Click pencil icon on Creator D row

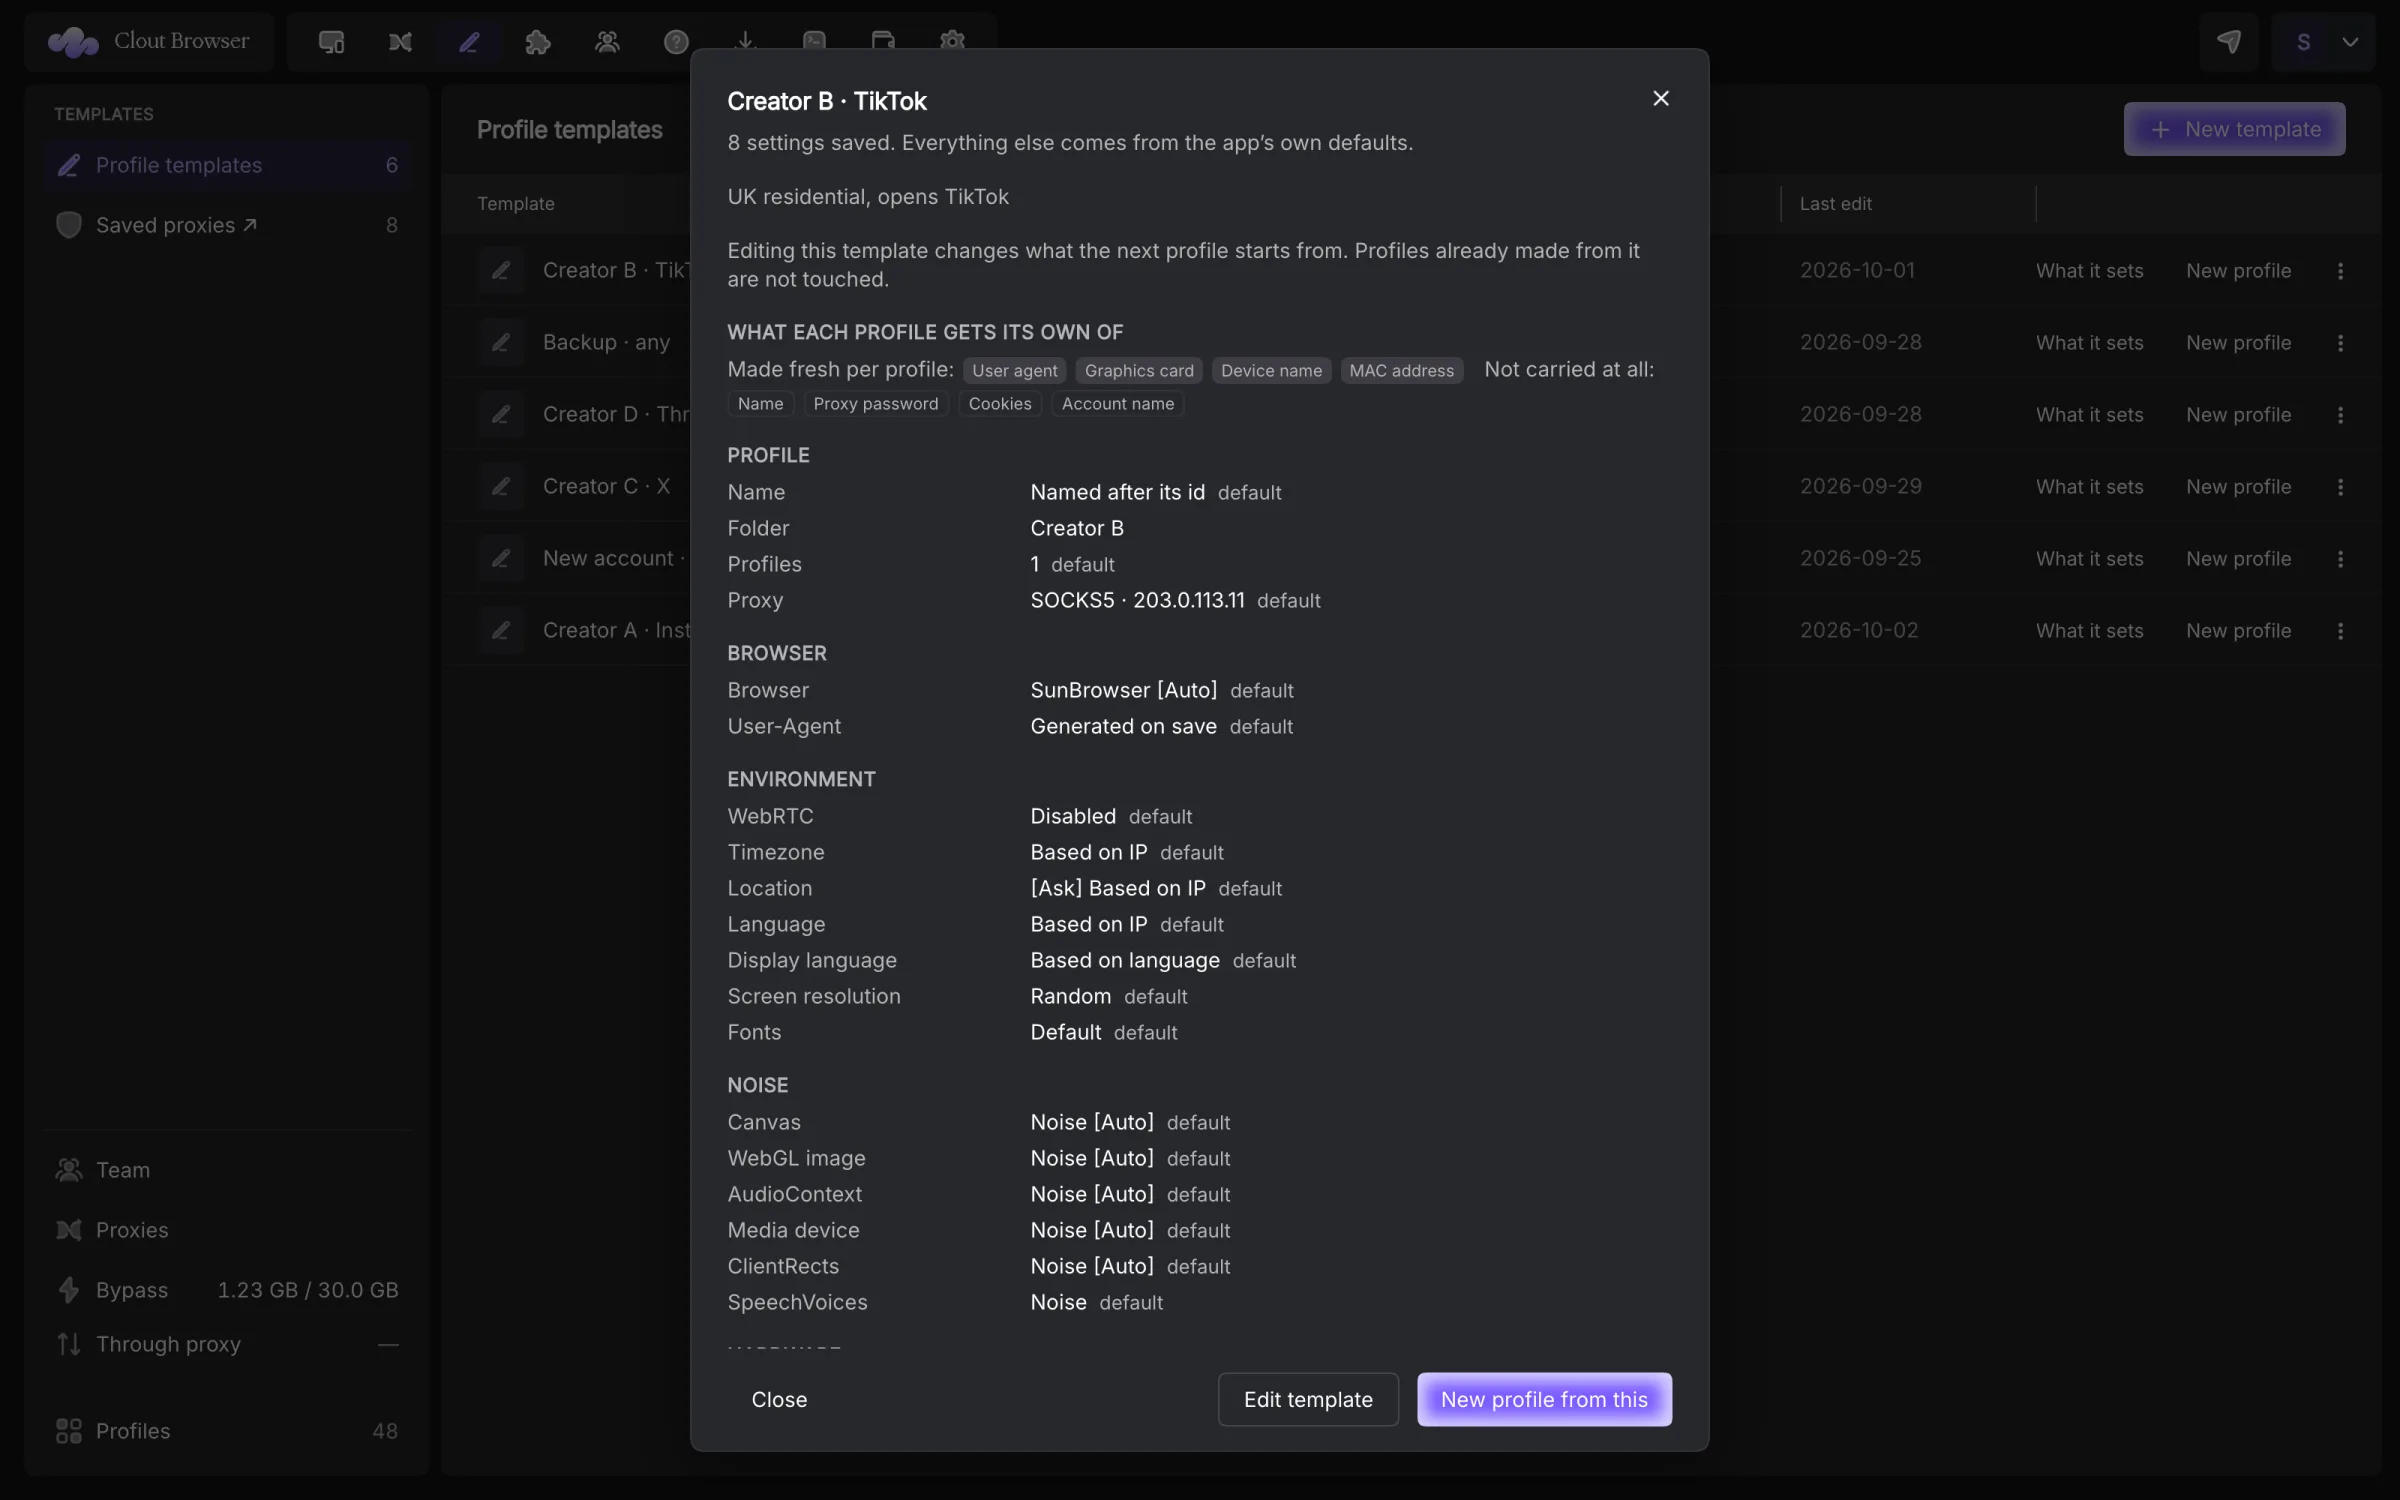[501, 414]
